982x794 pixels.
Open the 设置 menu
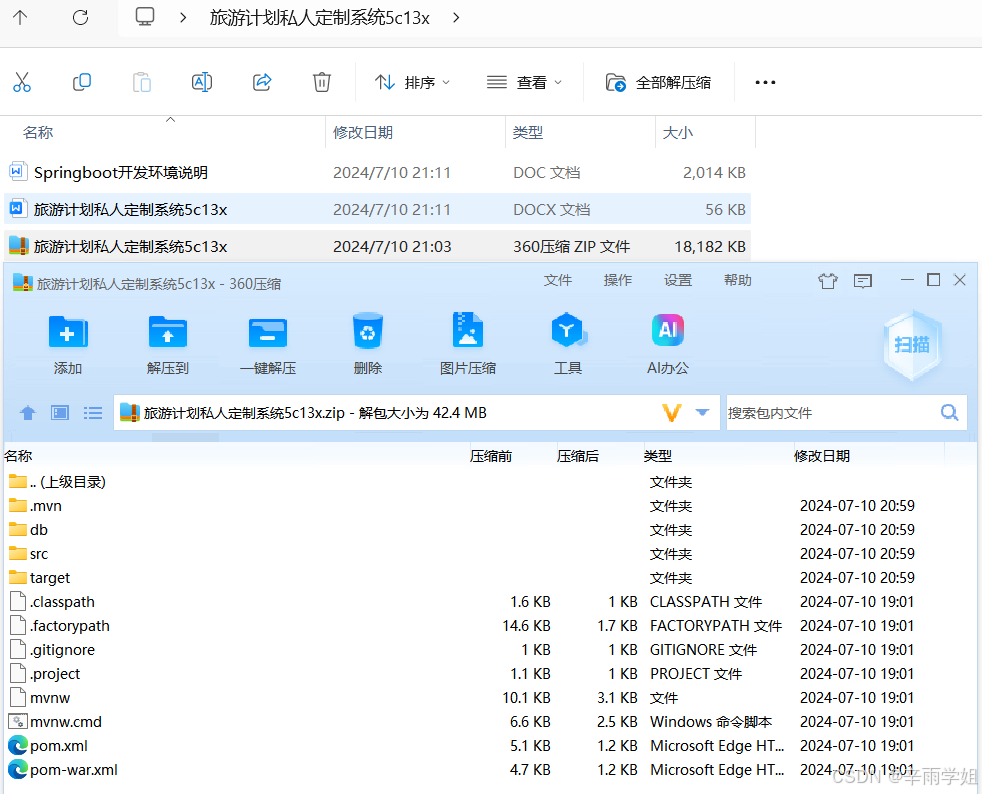[x=677, y=280]
